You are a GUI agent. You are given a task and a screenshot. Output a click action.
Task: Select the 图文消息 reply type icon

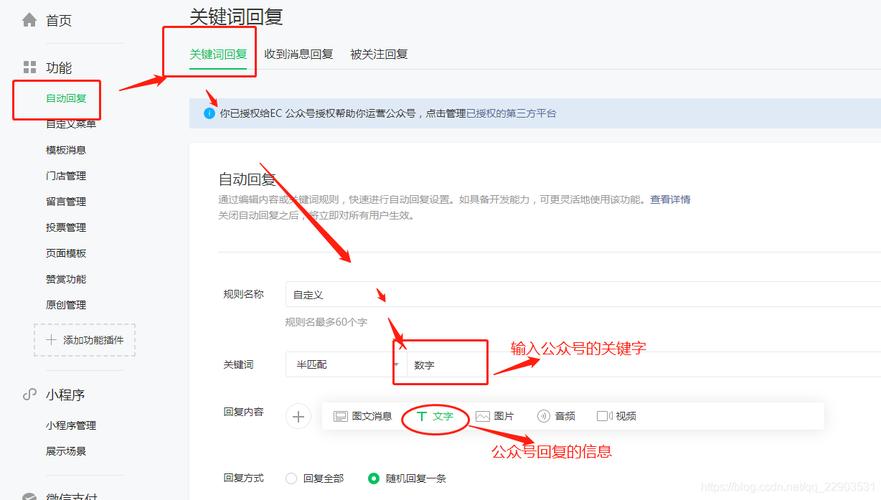(x=340, y=416)
